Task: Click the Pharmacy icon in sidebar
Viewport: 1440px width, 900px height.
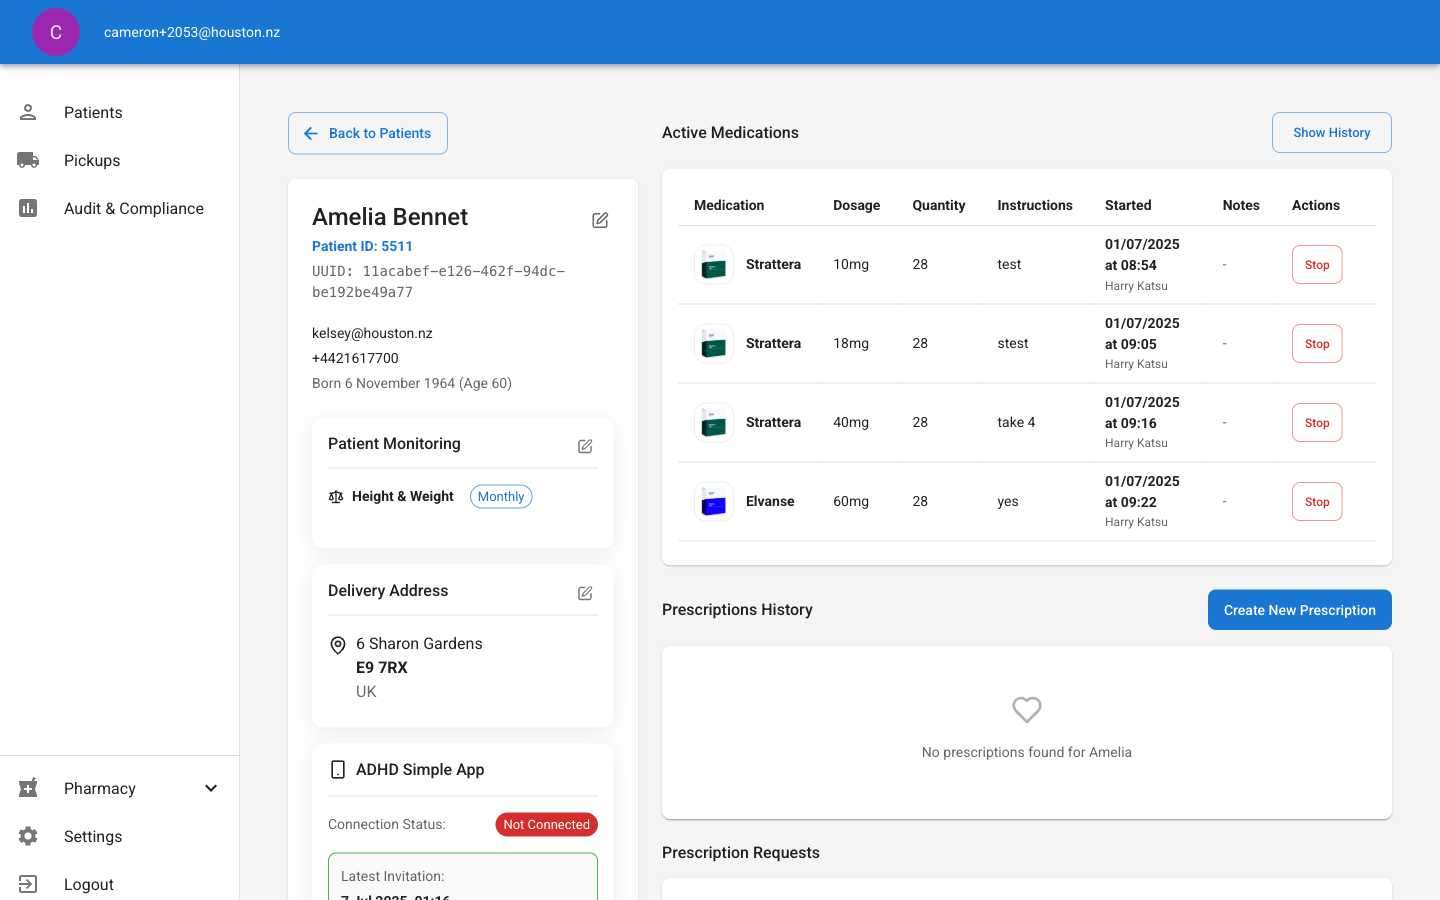Action: [28, 788]
